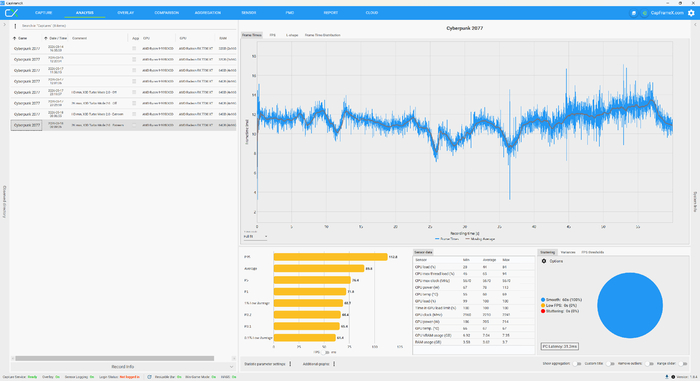Click the horizontal scrollbar under capture list
This screenshot has height=381, width=700.
click(115, 358)
